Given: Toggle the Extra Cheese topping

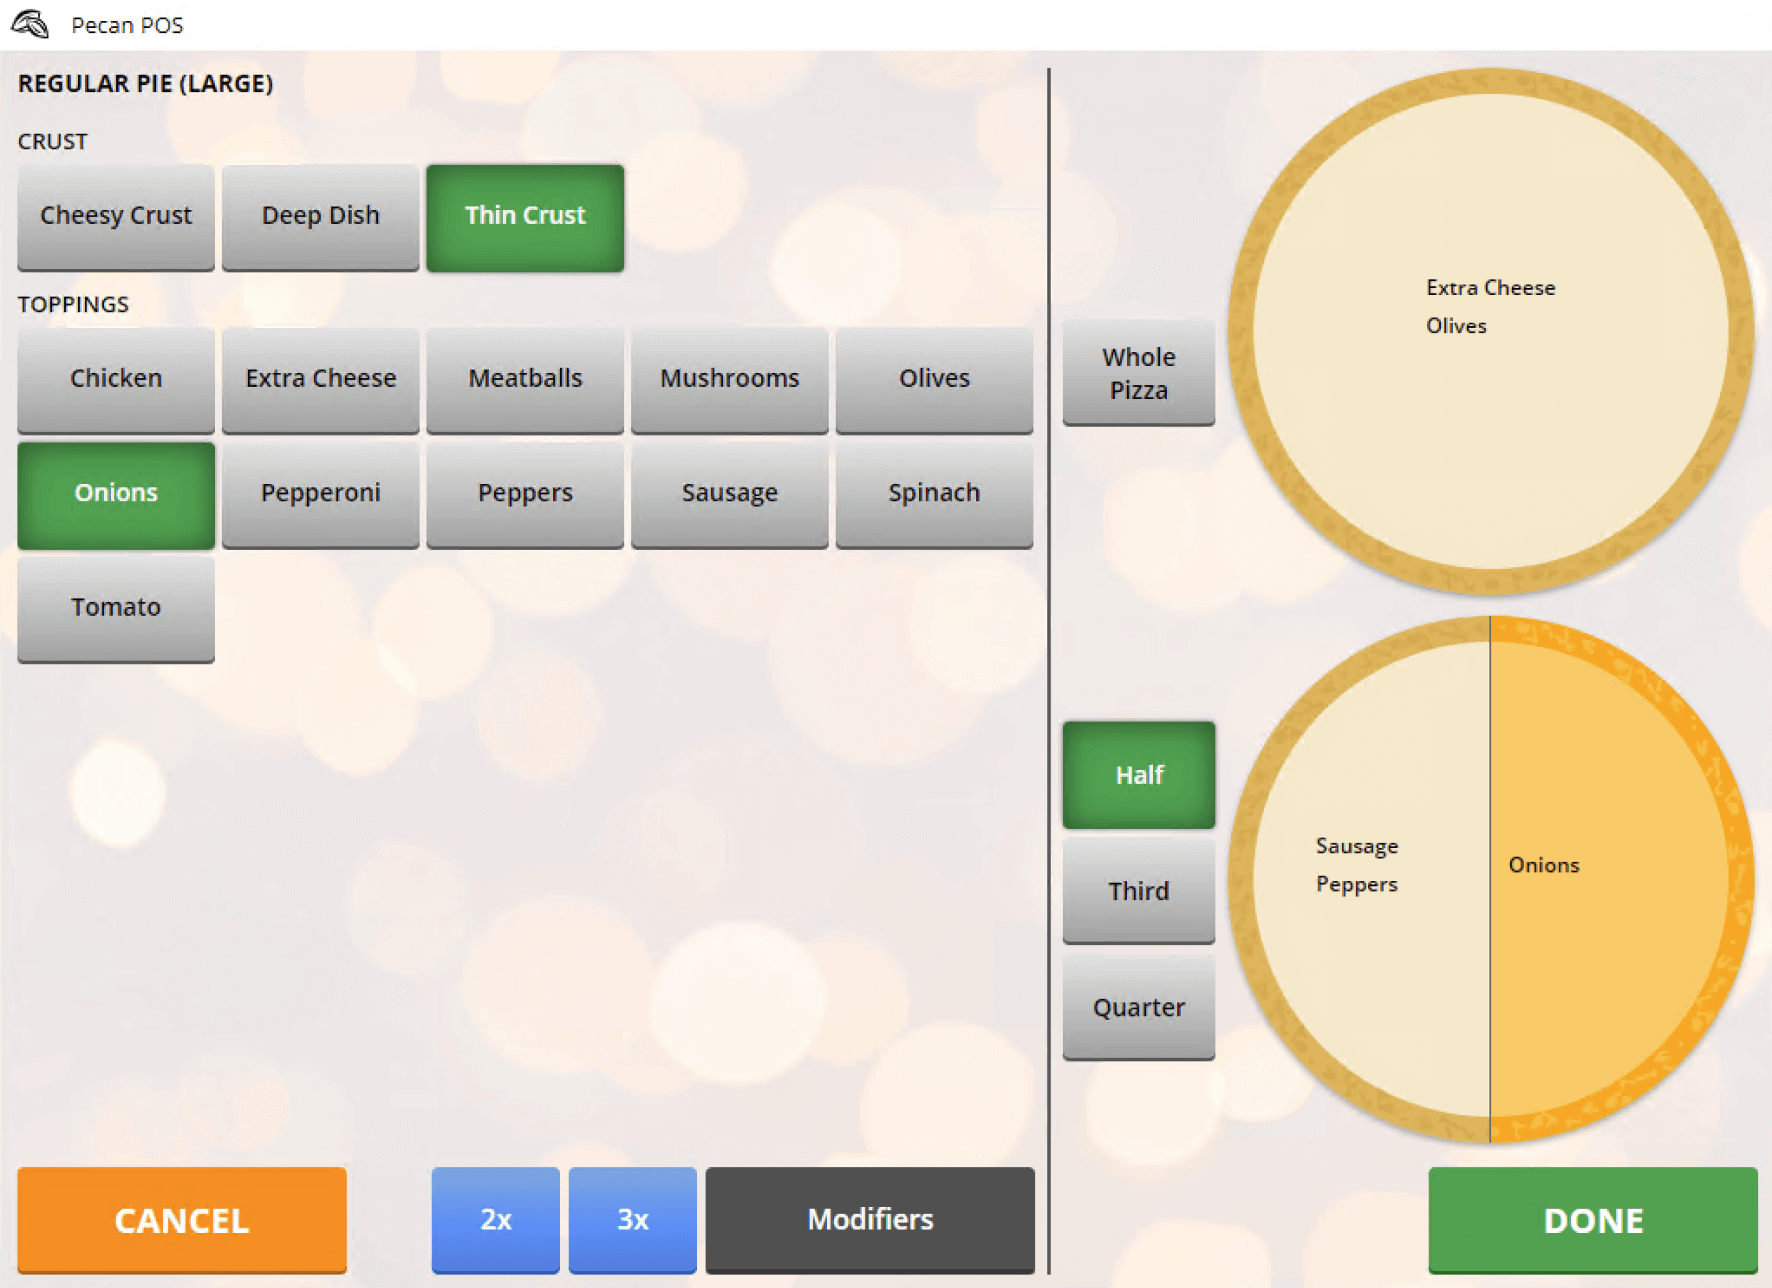Looking at the screenshot, I should point(320,379).
